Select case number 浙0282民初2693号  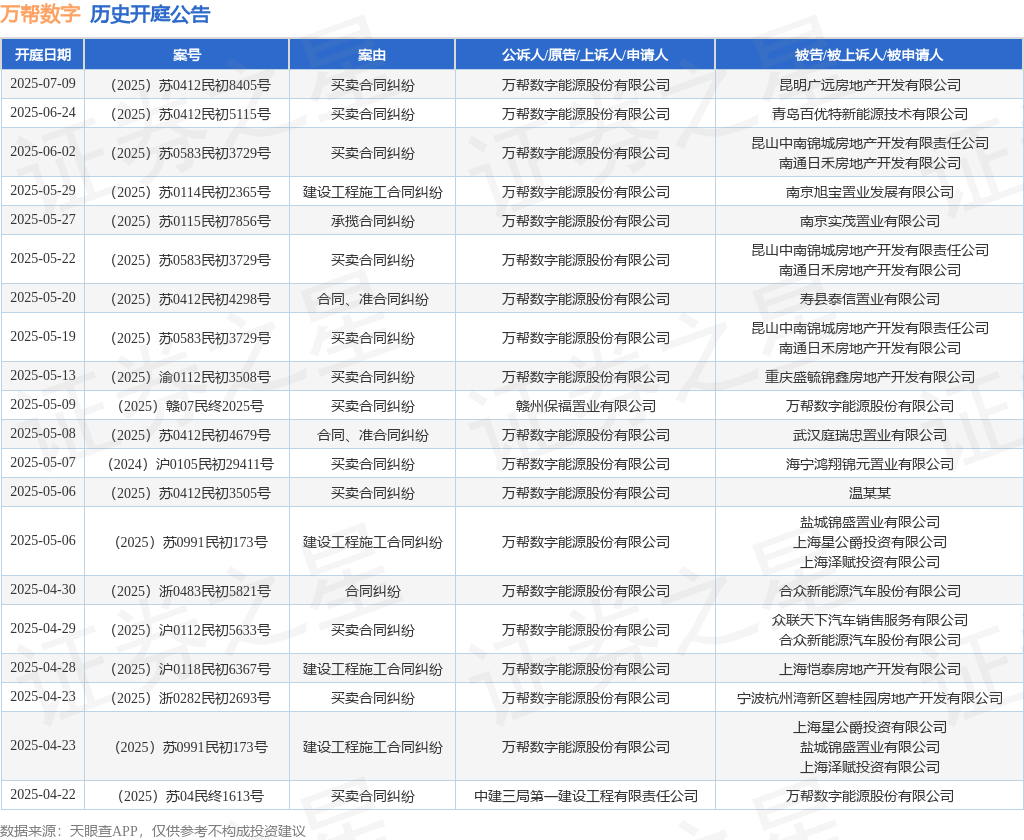pos(191,698)
